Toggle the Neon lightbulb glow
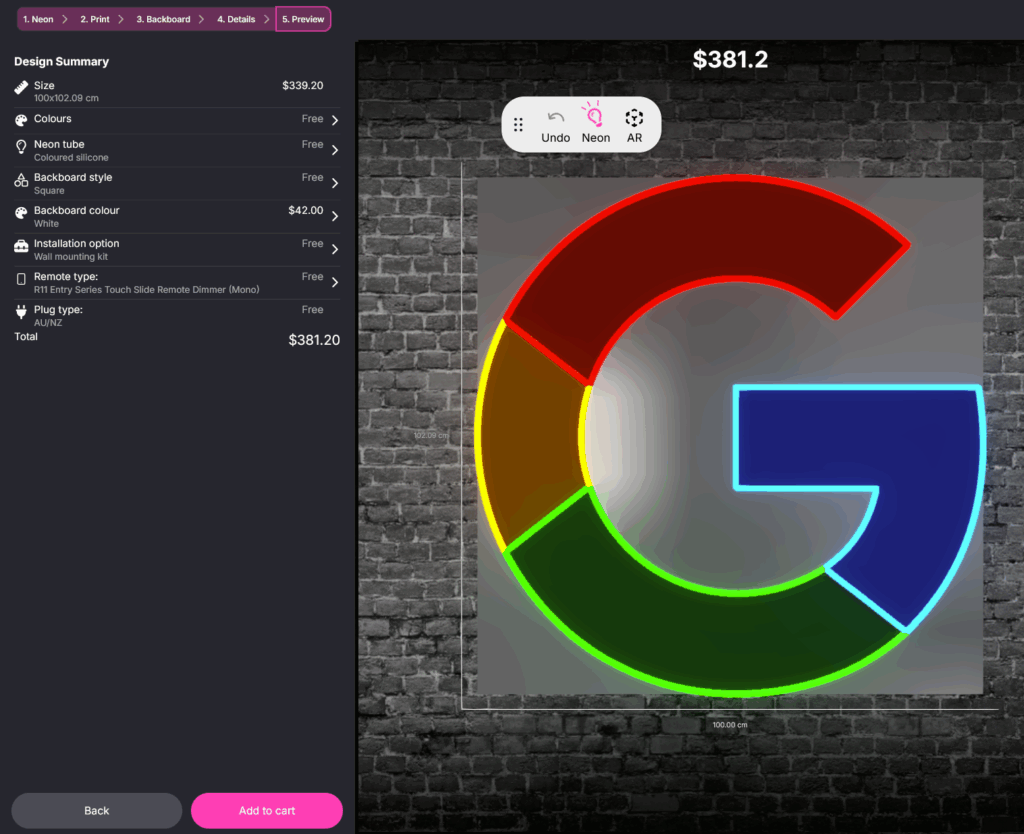 pyautogui.click(x=595, y=116)
